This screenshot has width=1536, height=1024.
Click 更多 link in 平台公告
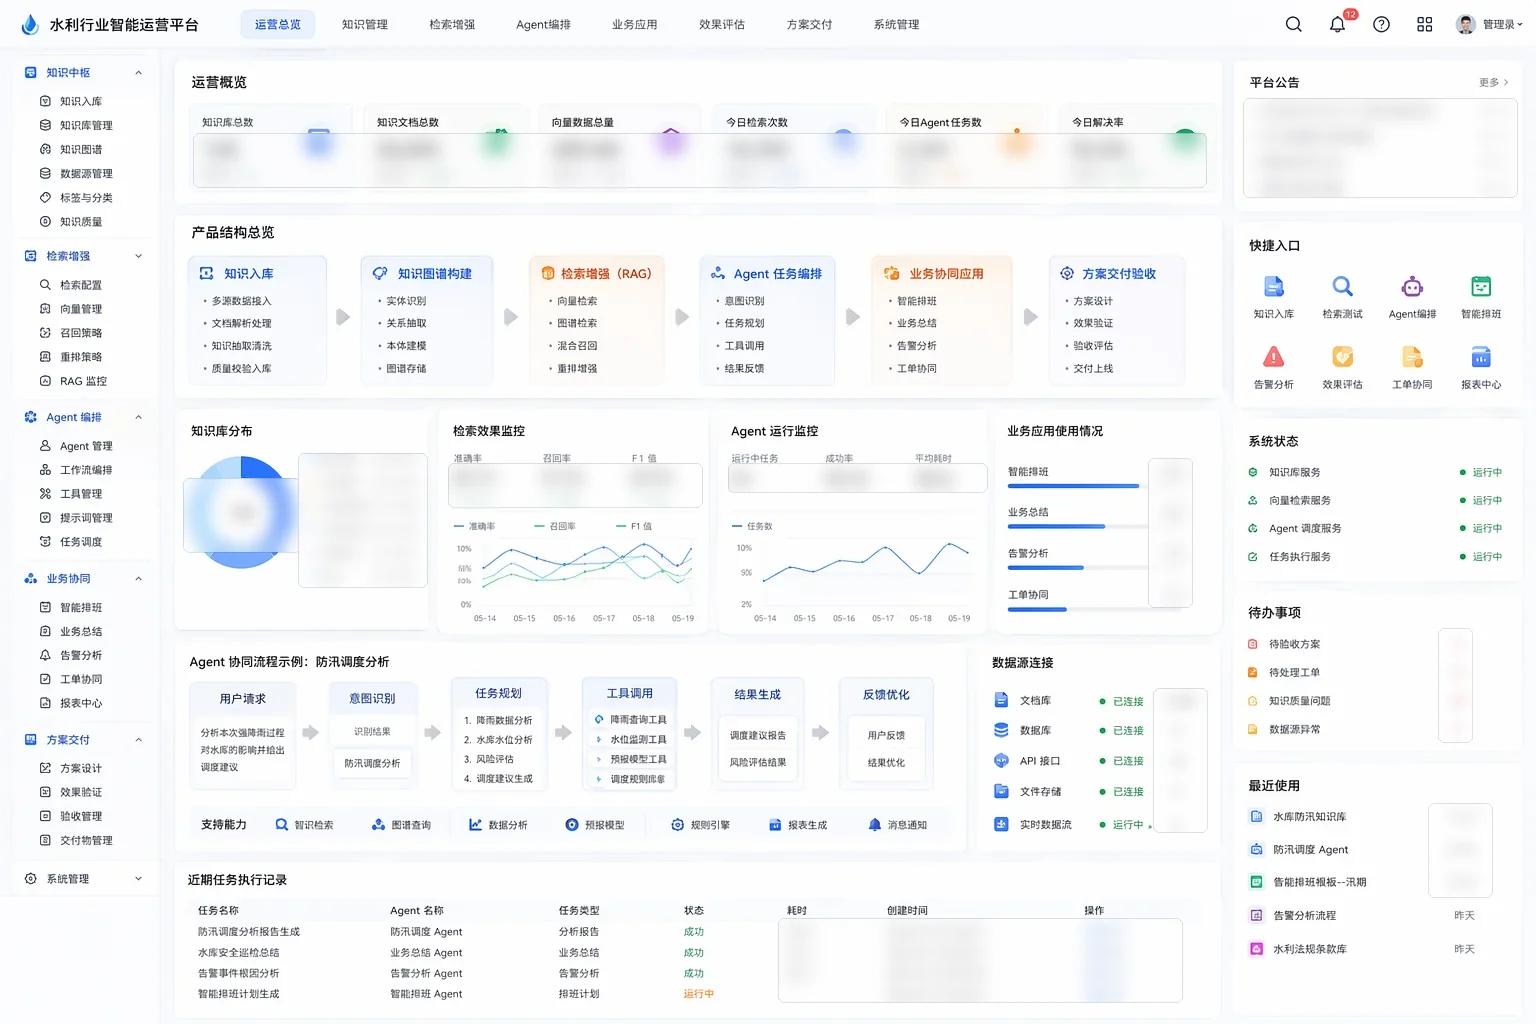click(x=1494, y=83)
